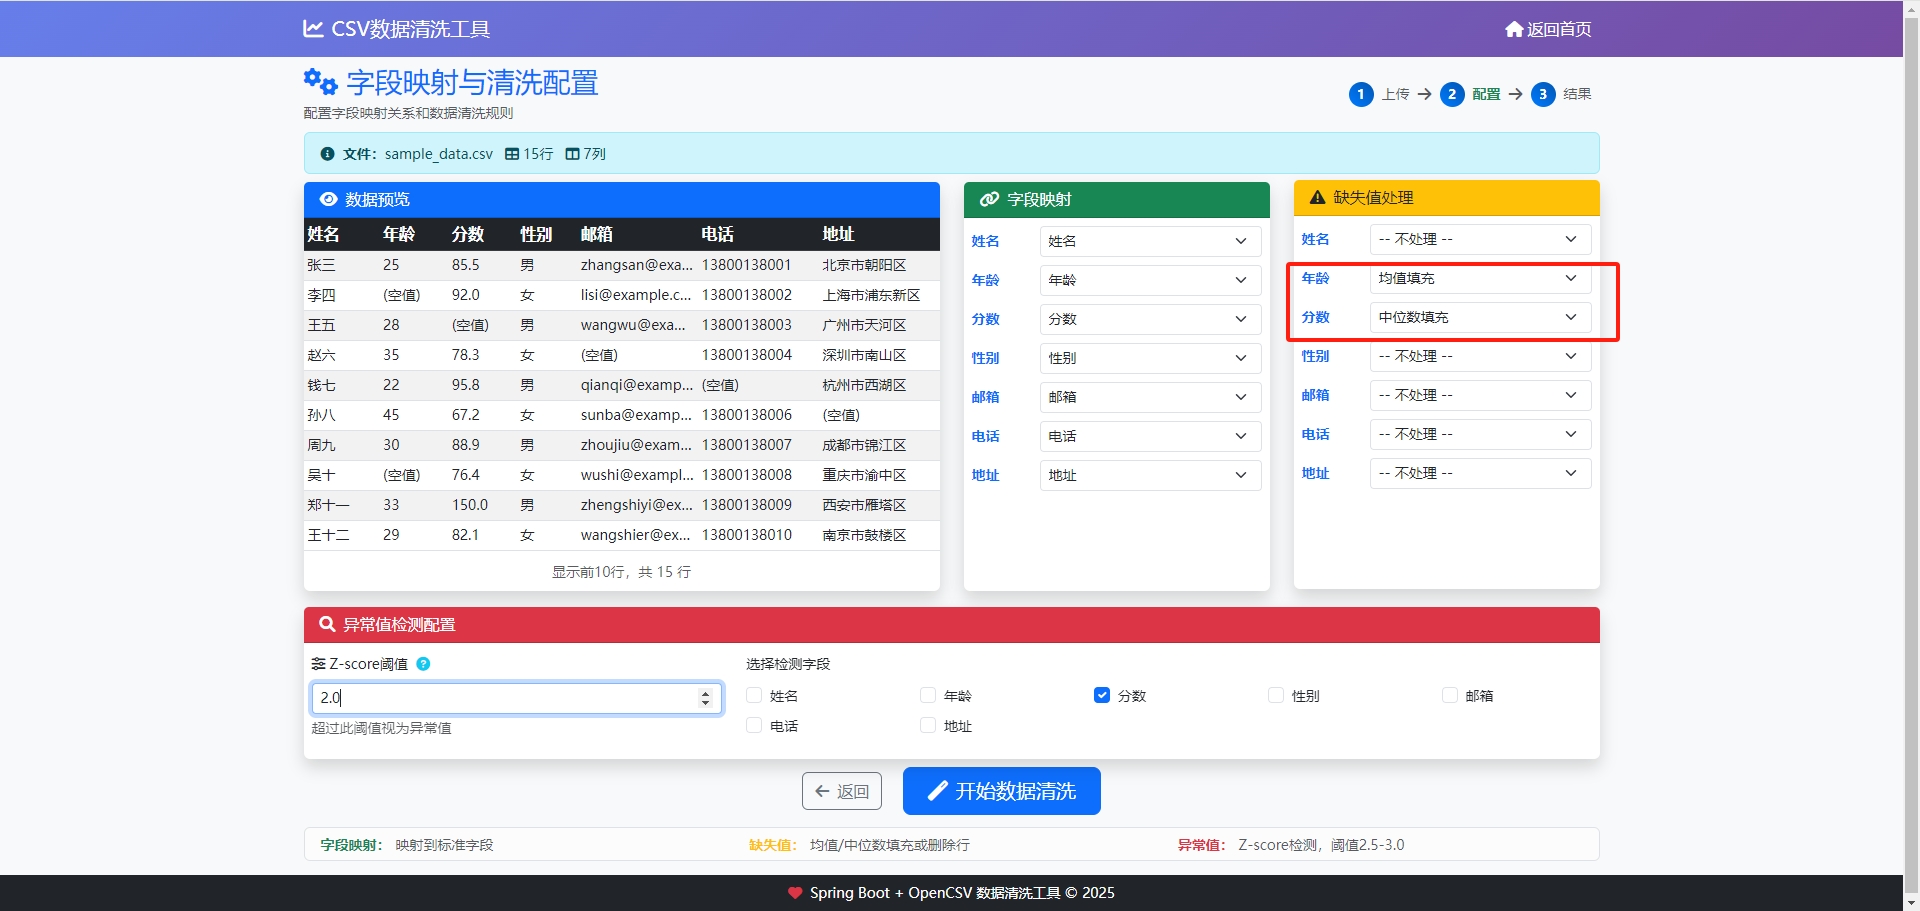
Task: Click step 3 circle for 结果
Action: (x=1543, y=94)
